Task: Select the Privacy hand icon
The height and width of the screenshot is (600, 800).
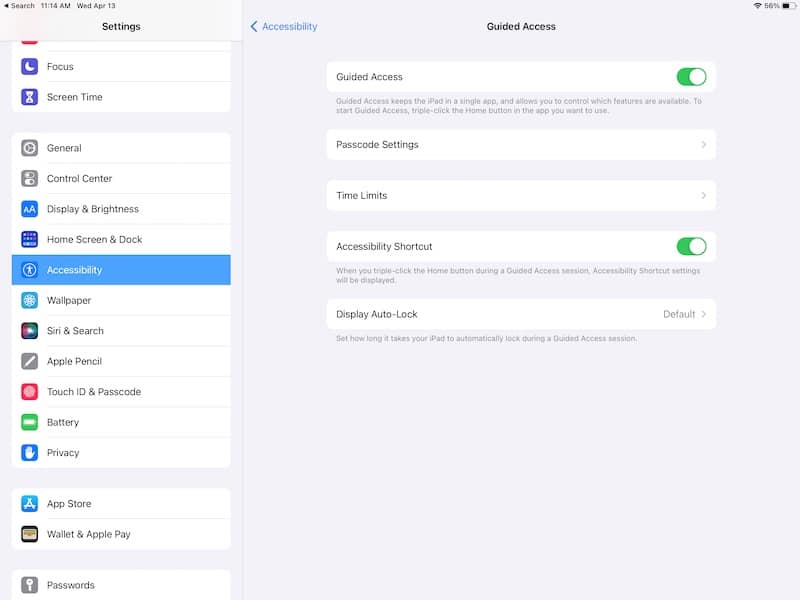Action: [30, 453]
